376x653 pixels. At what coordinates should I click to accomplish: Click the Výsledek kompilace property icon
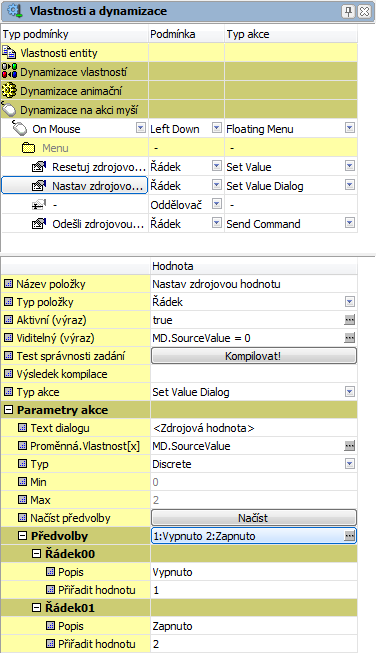[x=8, y=374]
